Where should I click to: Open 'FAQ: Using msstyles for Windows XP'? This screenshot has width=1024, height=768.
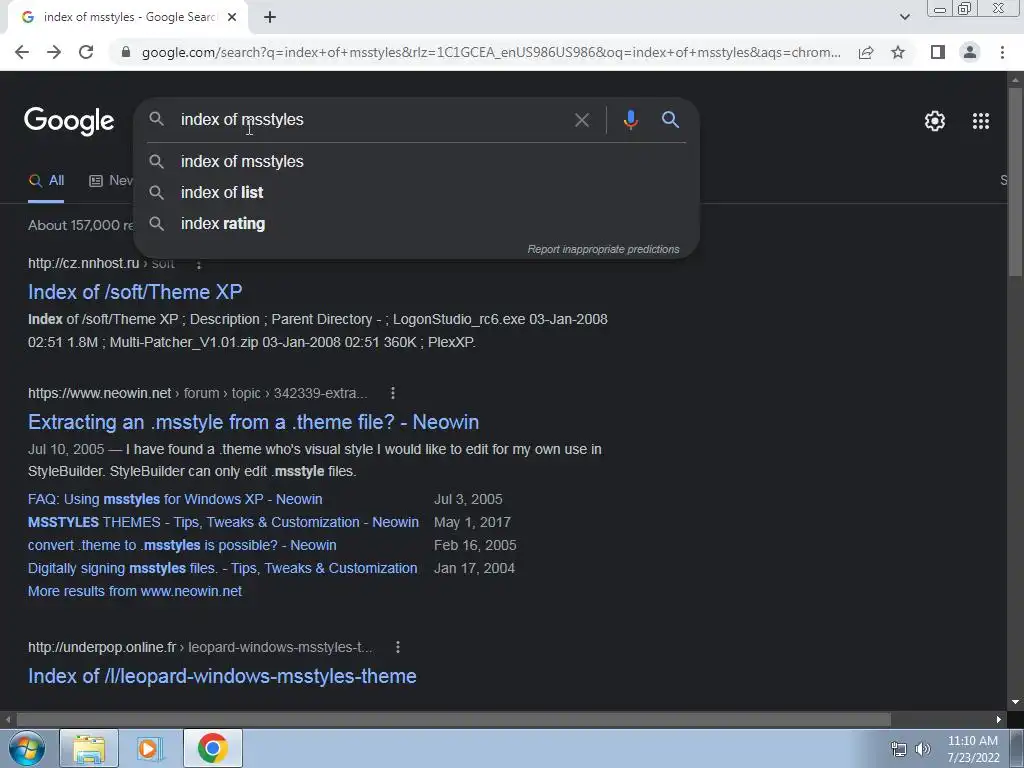tap(175, 500)
